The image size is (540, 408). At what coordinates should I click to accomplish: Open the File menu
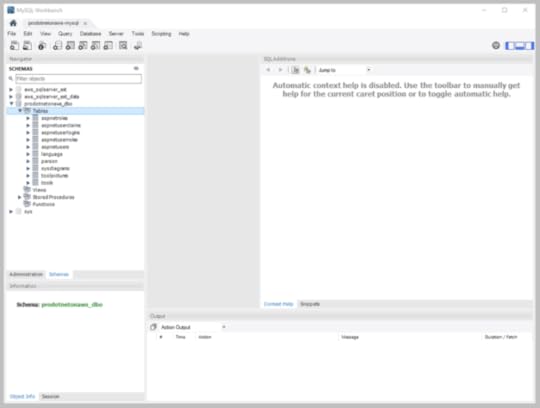pyautogui.click(x=12, y=34)
